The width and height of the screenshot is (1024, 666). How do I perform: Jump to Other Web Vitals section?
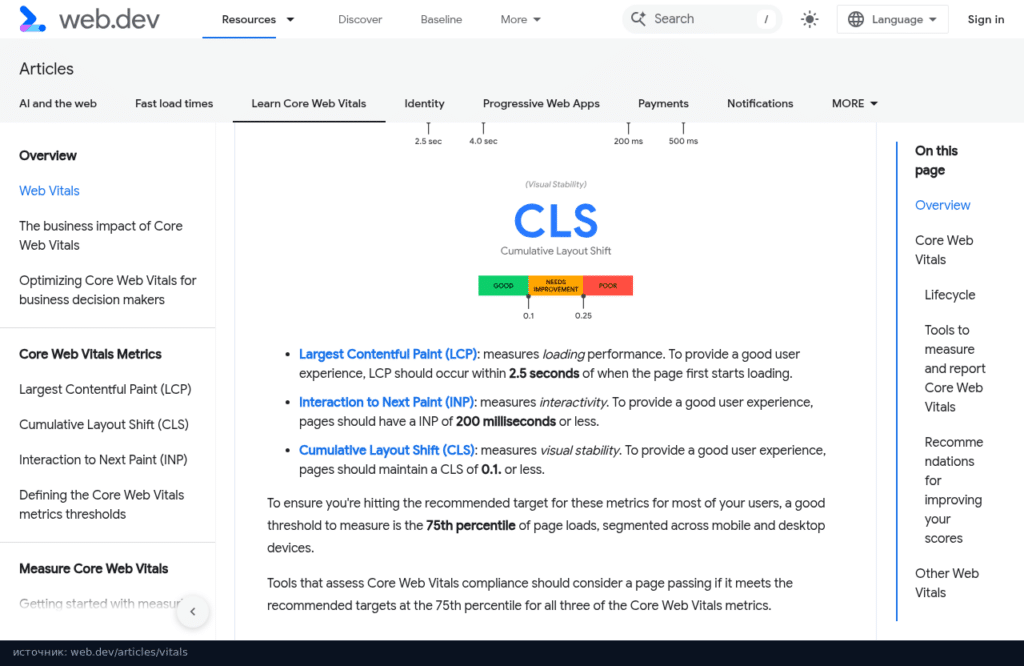947,583
